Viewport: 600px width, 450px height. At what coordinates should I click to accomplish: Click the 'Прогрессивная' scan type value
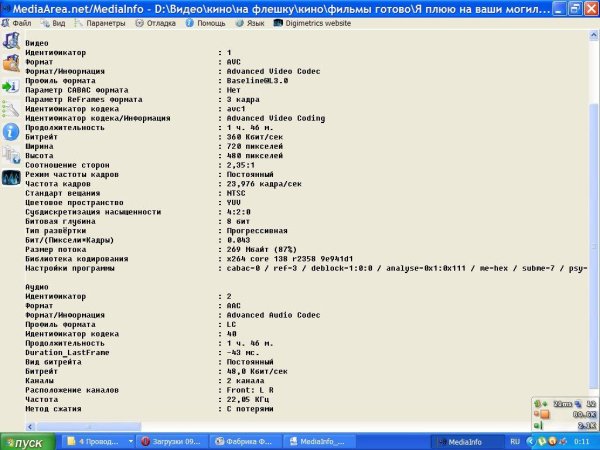point(257,231)
